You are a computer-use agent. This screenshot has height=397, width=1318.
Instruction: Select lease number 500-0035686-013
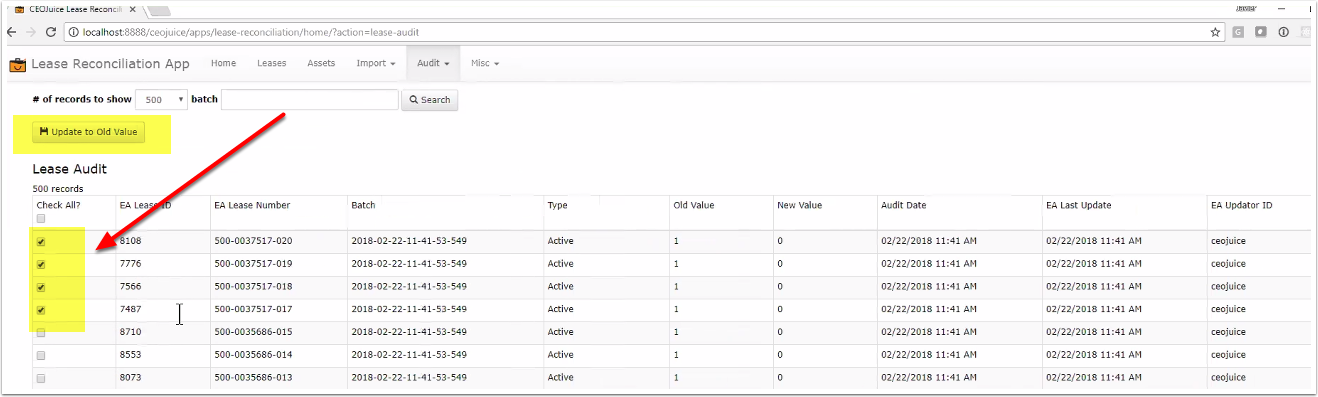(x=253, y=378)
